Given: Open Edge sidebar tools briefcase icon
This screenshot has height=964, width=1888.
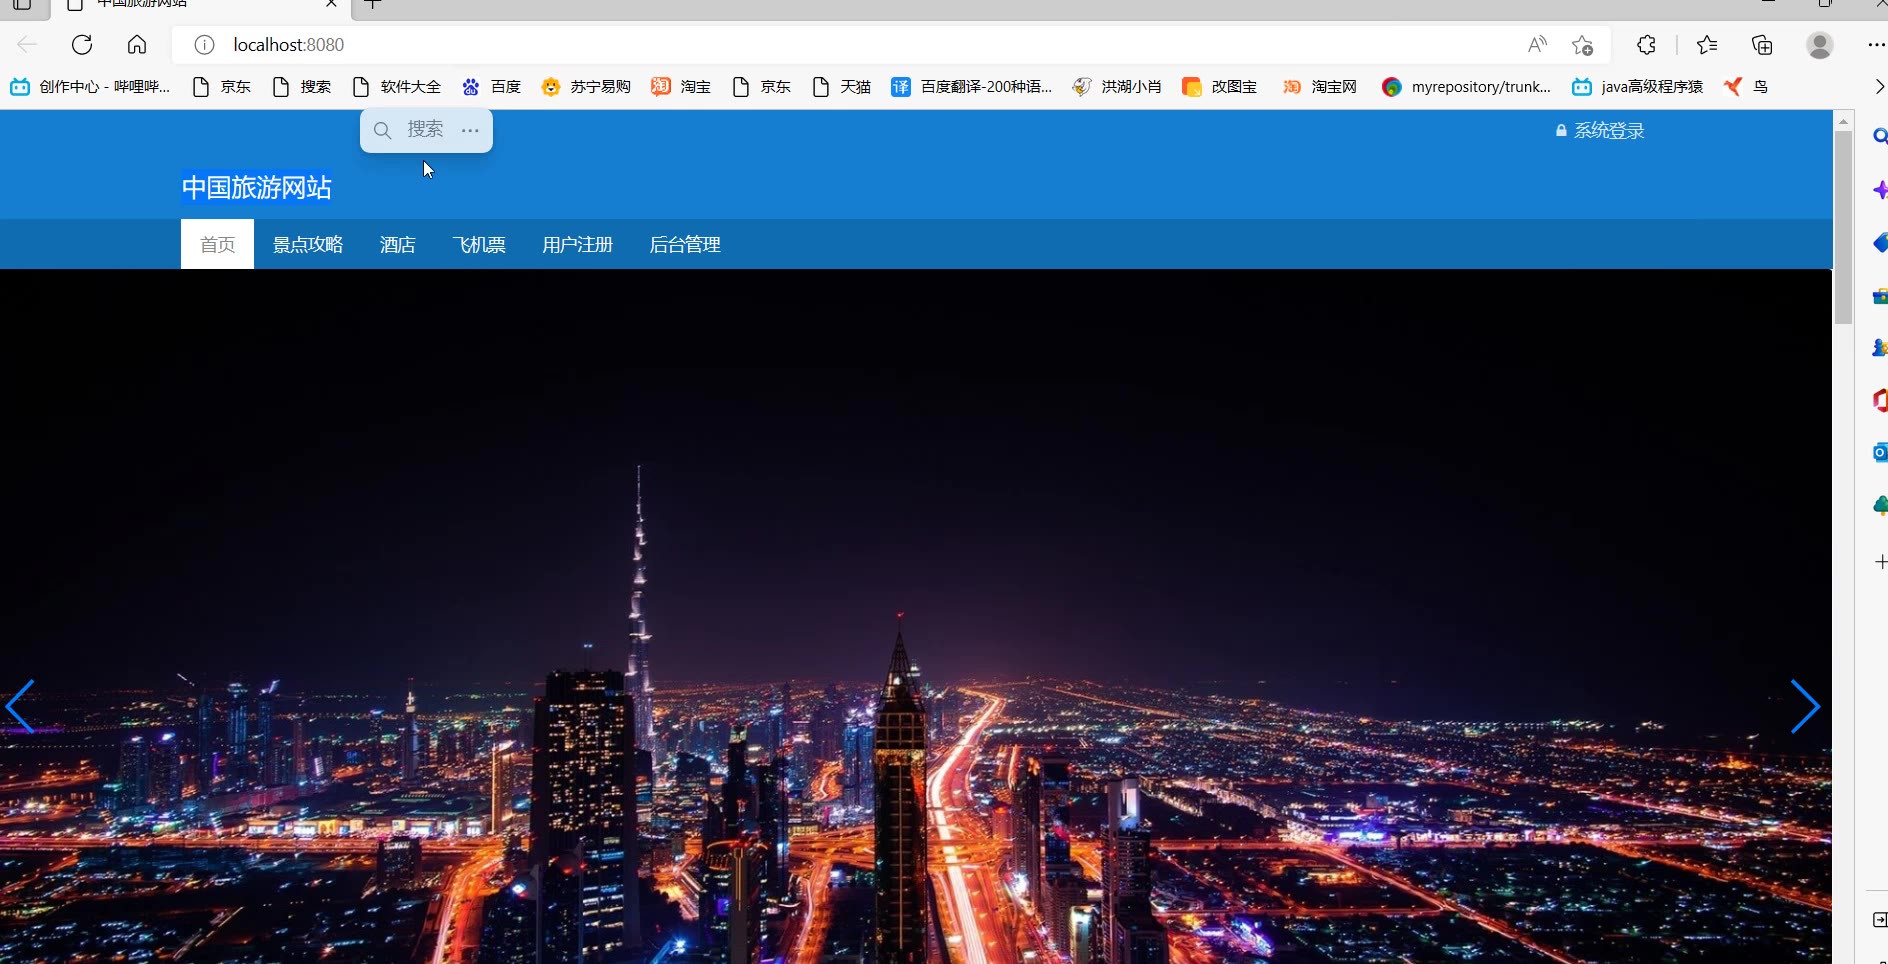Looking at the screenshot, I should point(1879,296).
